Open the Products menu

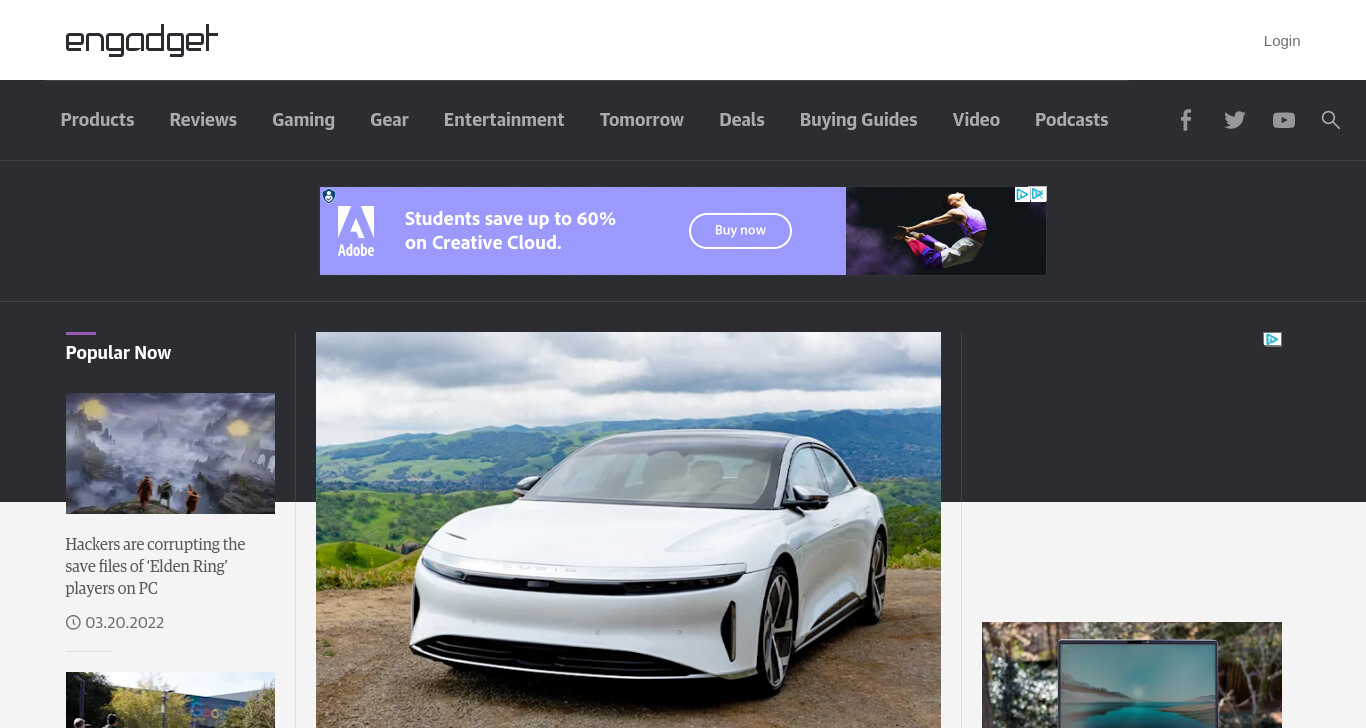(x=97, y=120)
